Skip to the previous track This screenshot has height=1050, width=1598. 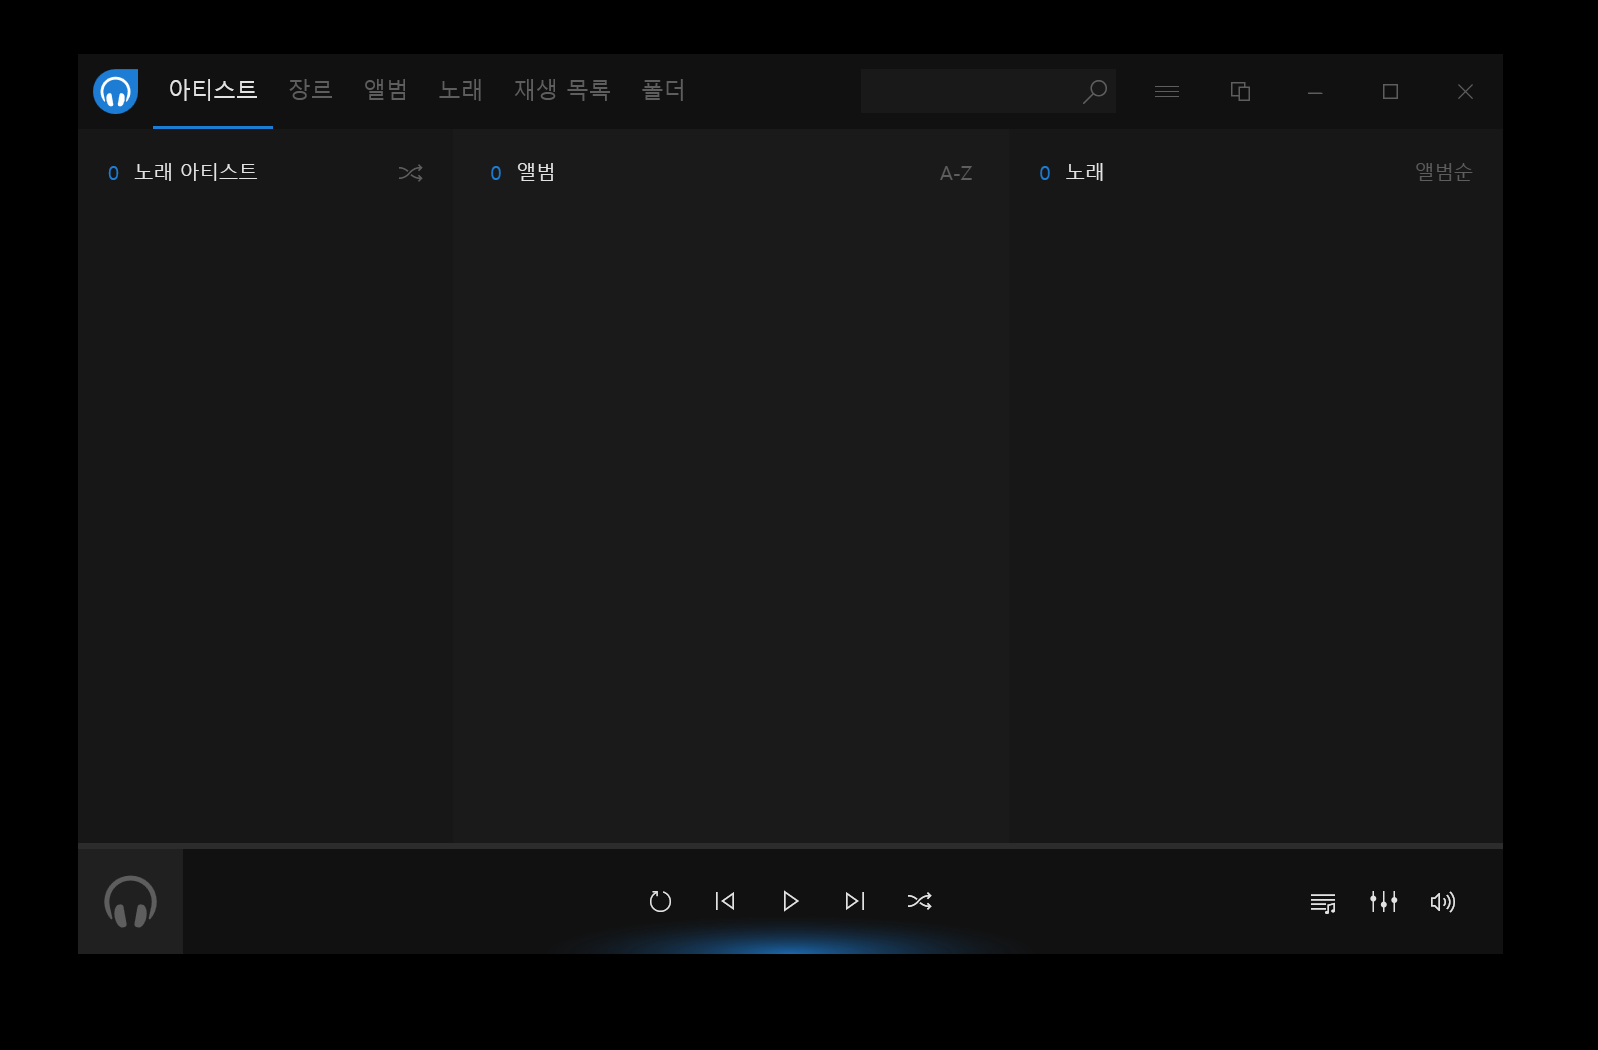pyautogui.click(x=725, y=901)
